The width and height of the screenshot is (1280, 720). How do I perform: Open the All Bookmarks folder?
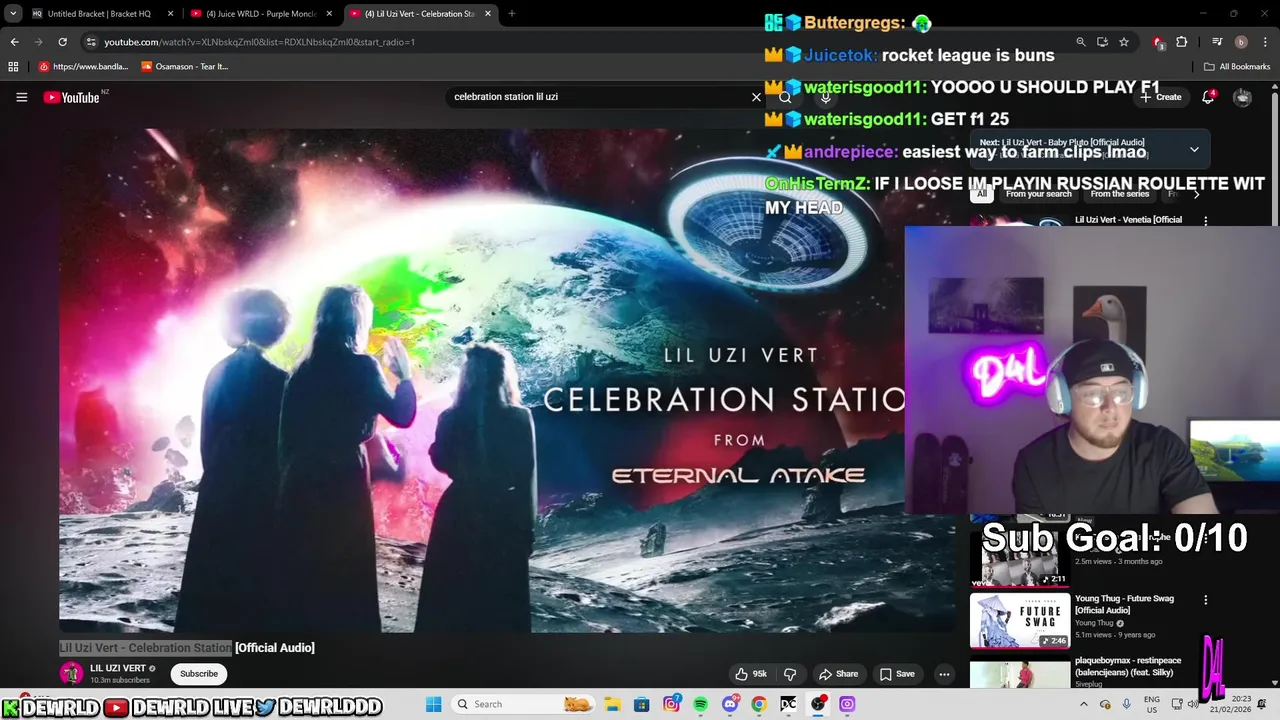coord(1237,67)
